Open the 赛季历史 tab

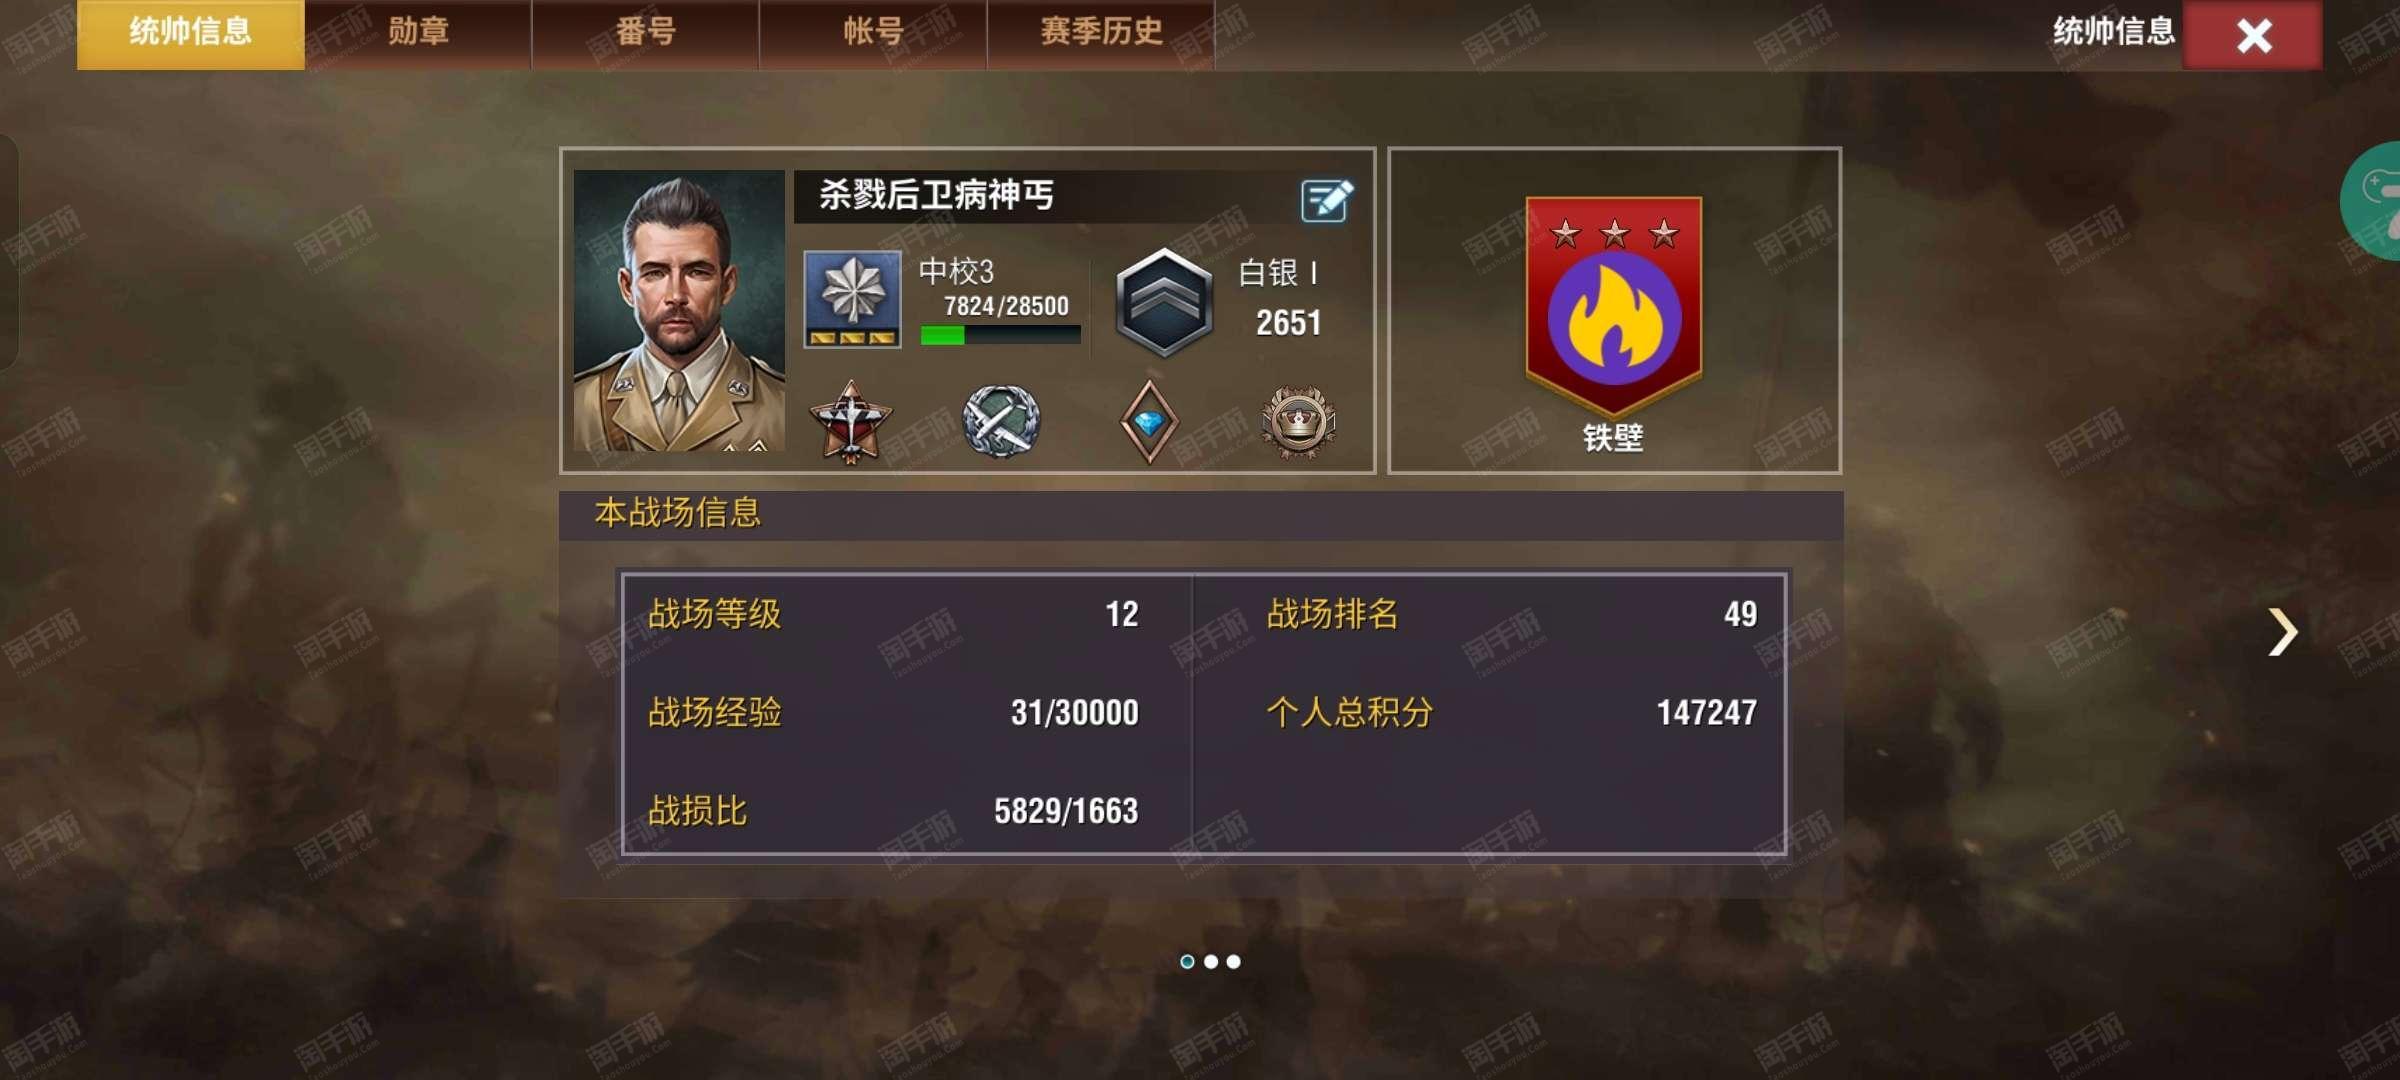tap(1102, 34)
